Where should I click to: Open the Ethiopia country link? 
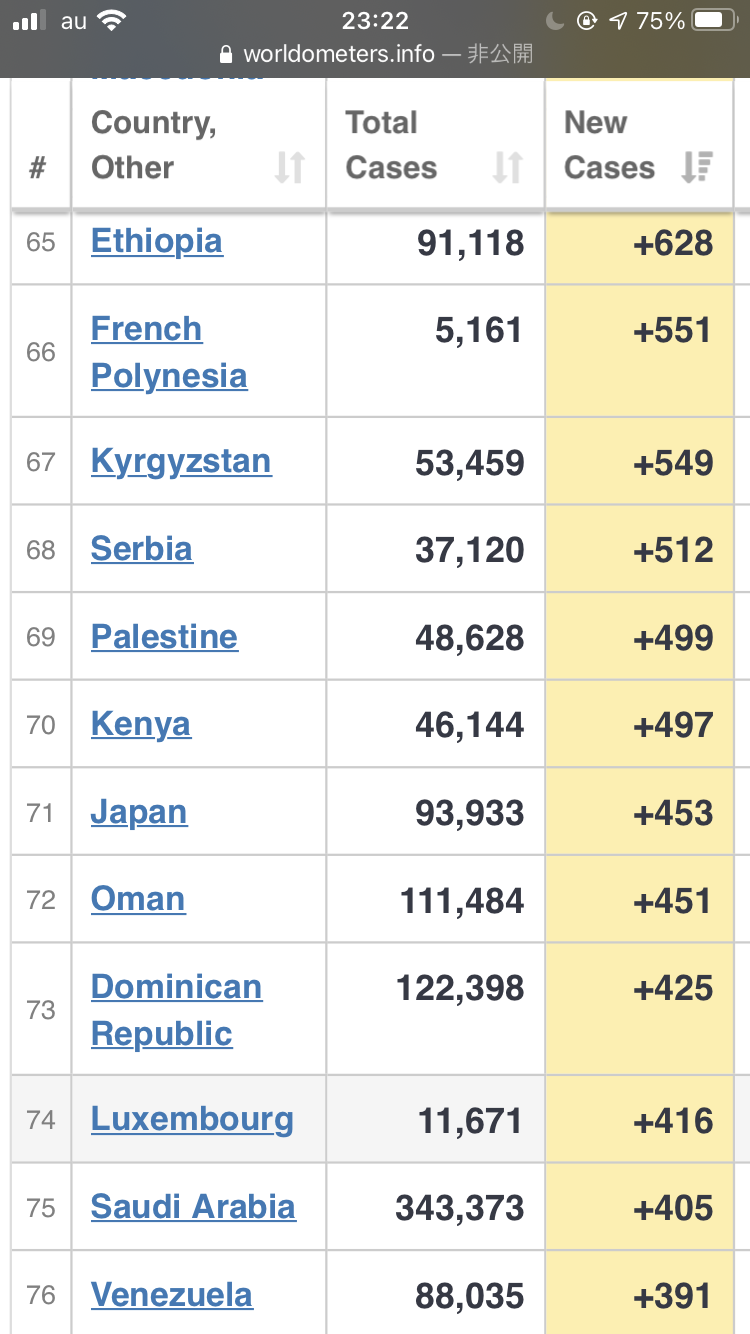[x=157, y=242]
